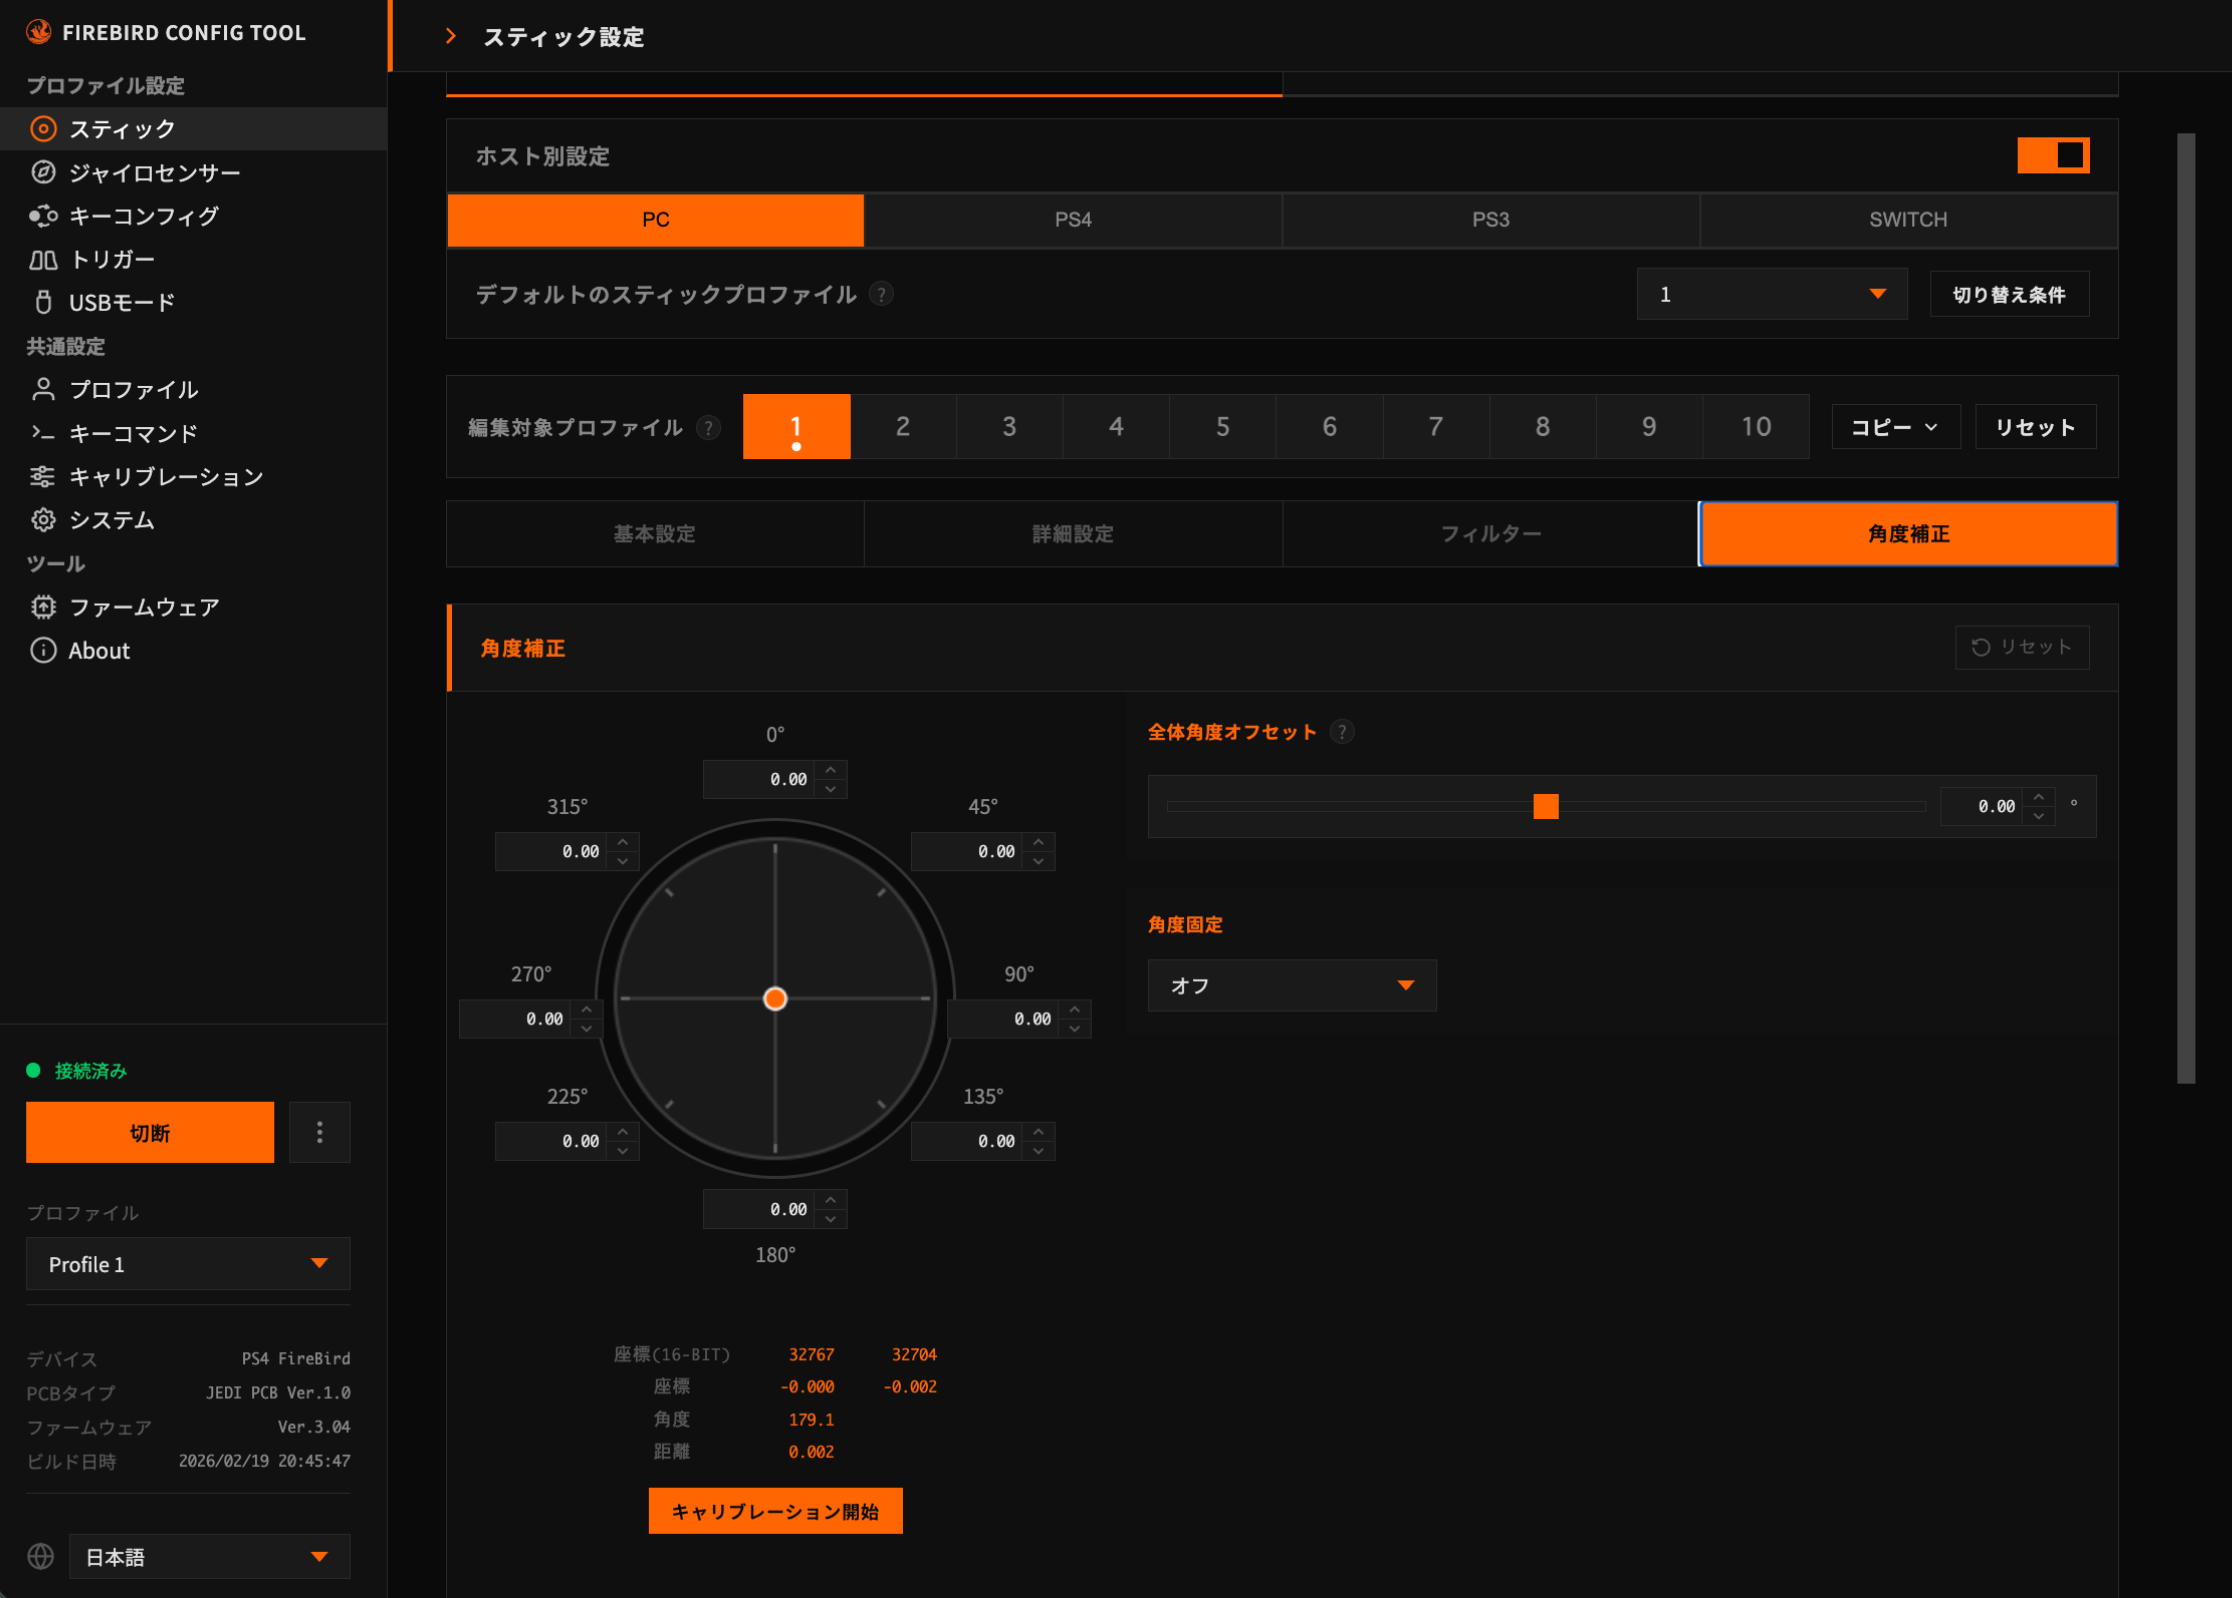Select edit target profile 10

click(1755, 427)
